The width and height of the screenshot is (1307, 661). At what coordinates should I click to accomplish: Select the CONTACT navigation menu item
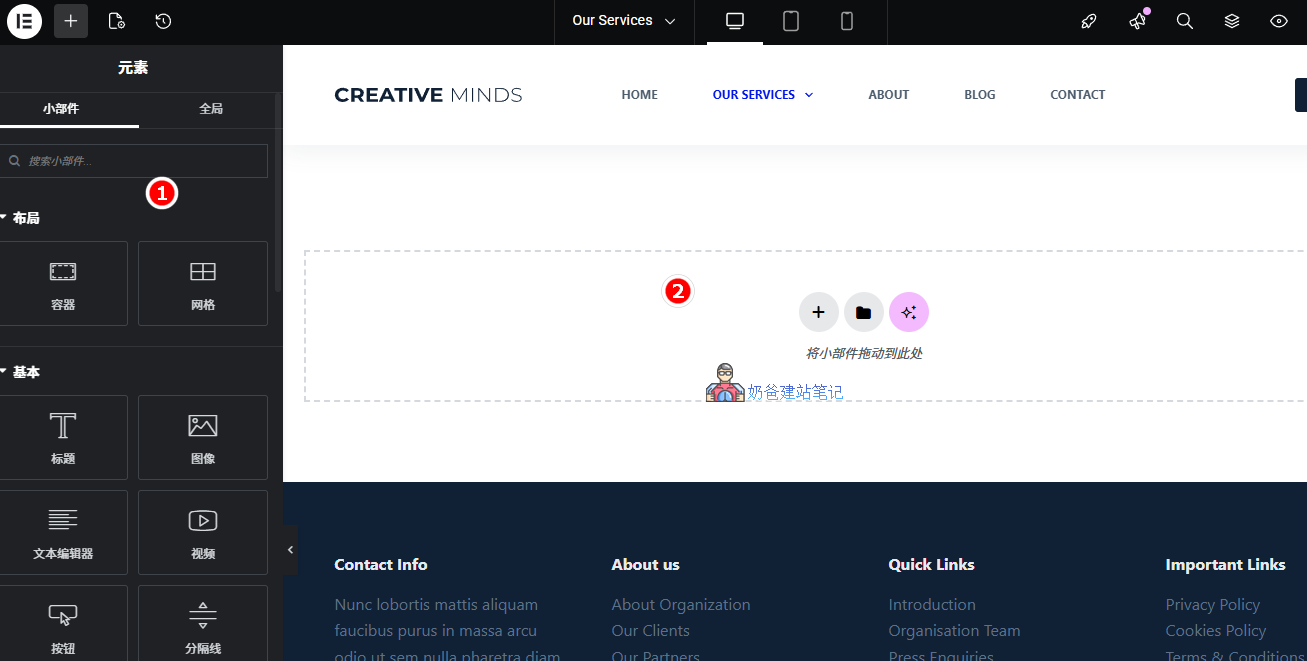click(1077, 94)
